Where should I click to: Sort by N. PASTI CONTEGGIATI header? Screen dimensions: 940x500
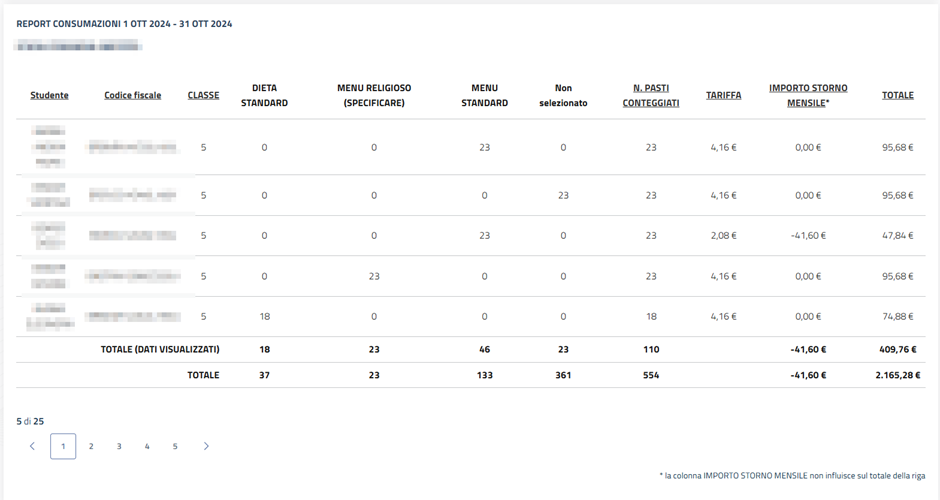pos(650,95)
